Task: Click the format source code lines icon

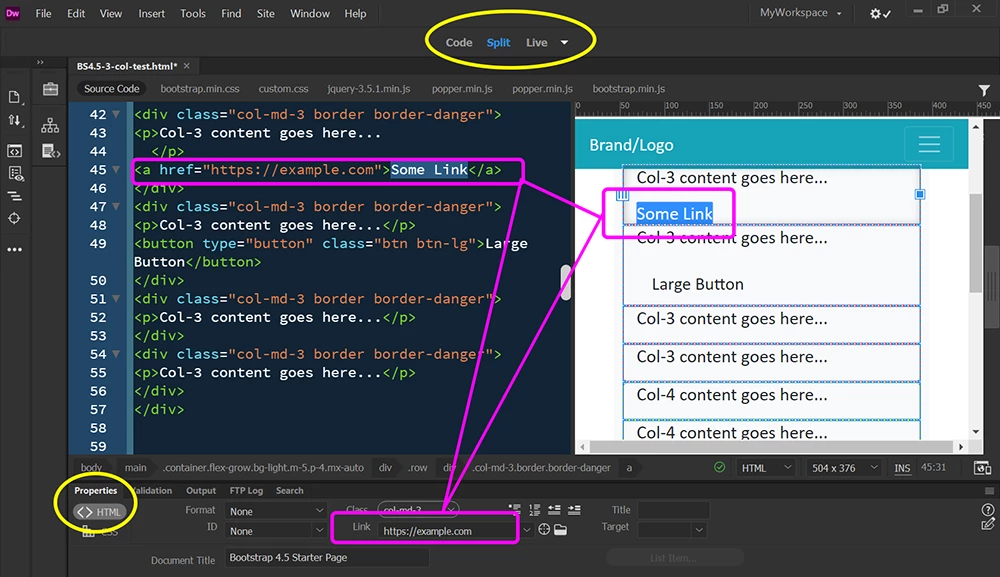Action: 14,196
